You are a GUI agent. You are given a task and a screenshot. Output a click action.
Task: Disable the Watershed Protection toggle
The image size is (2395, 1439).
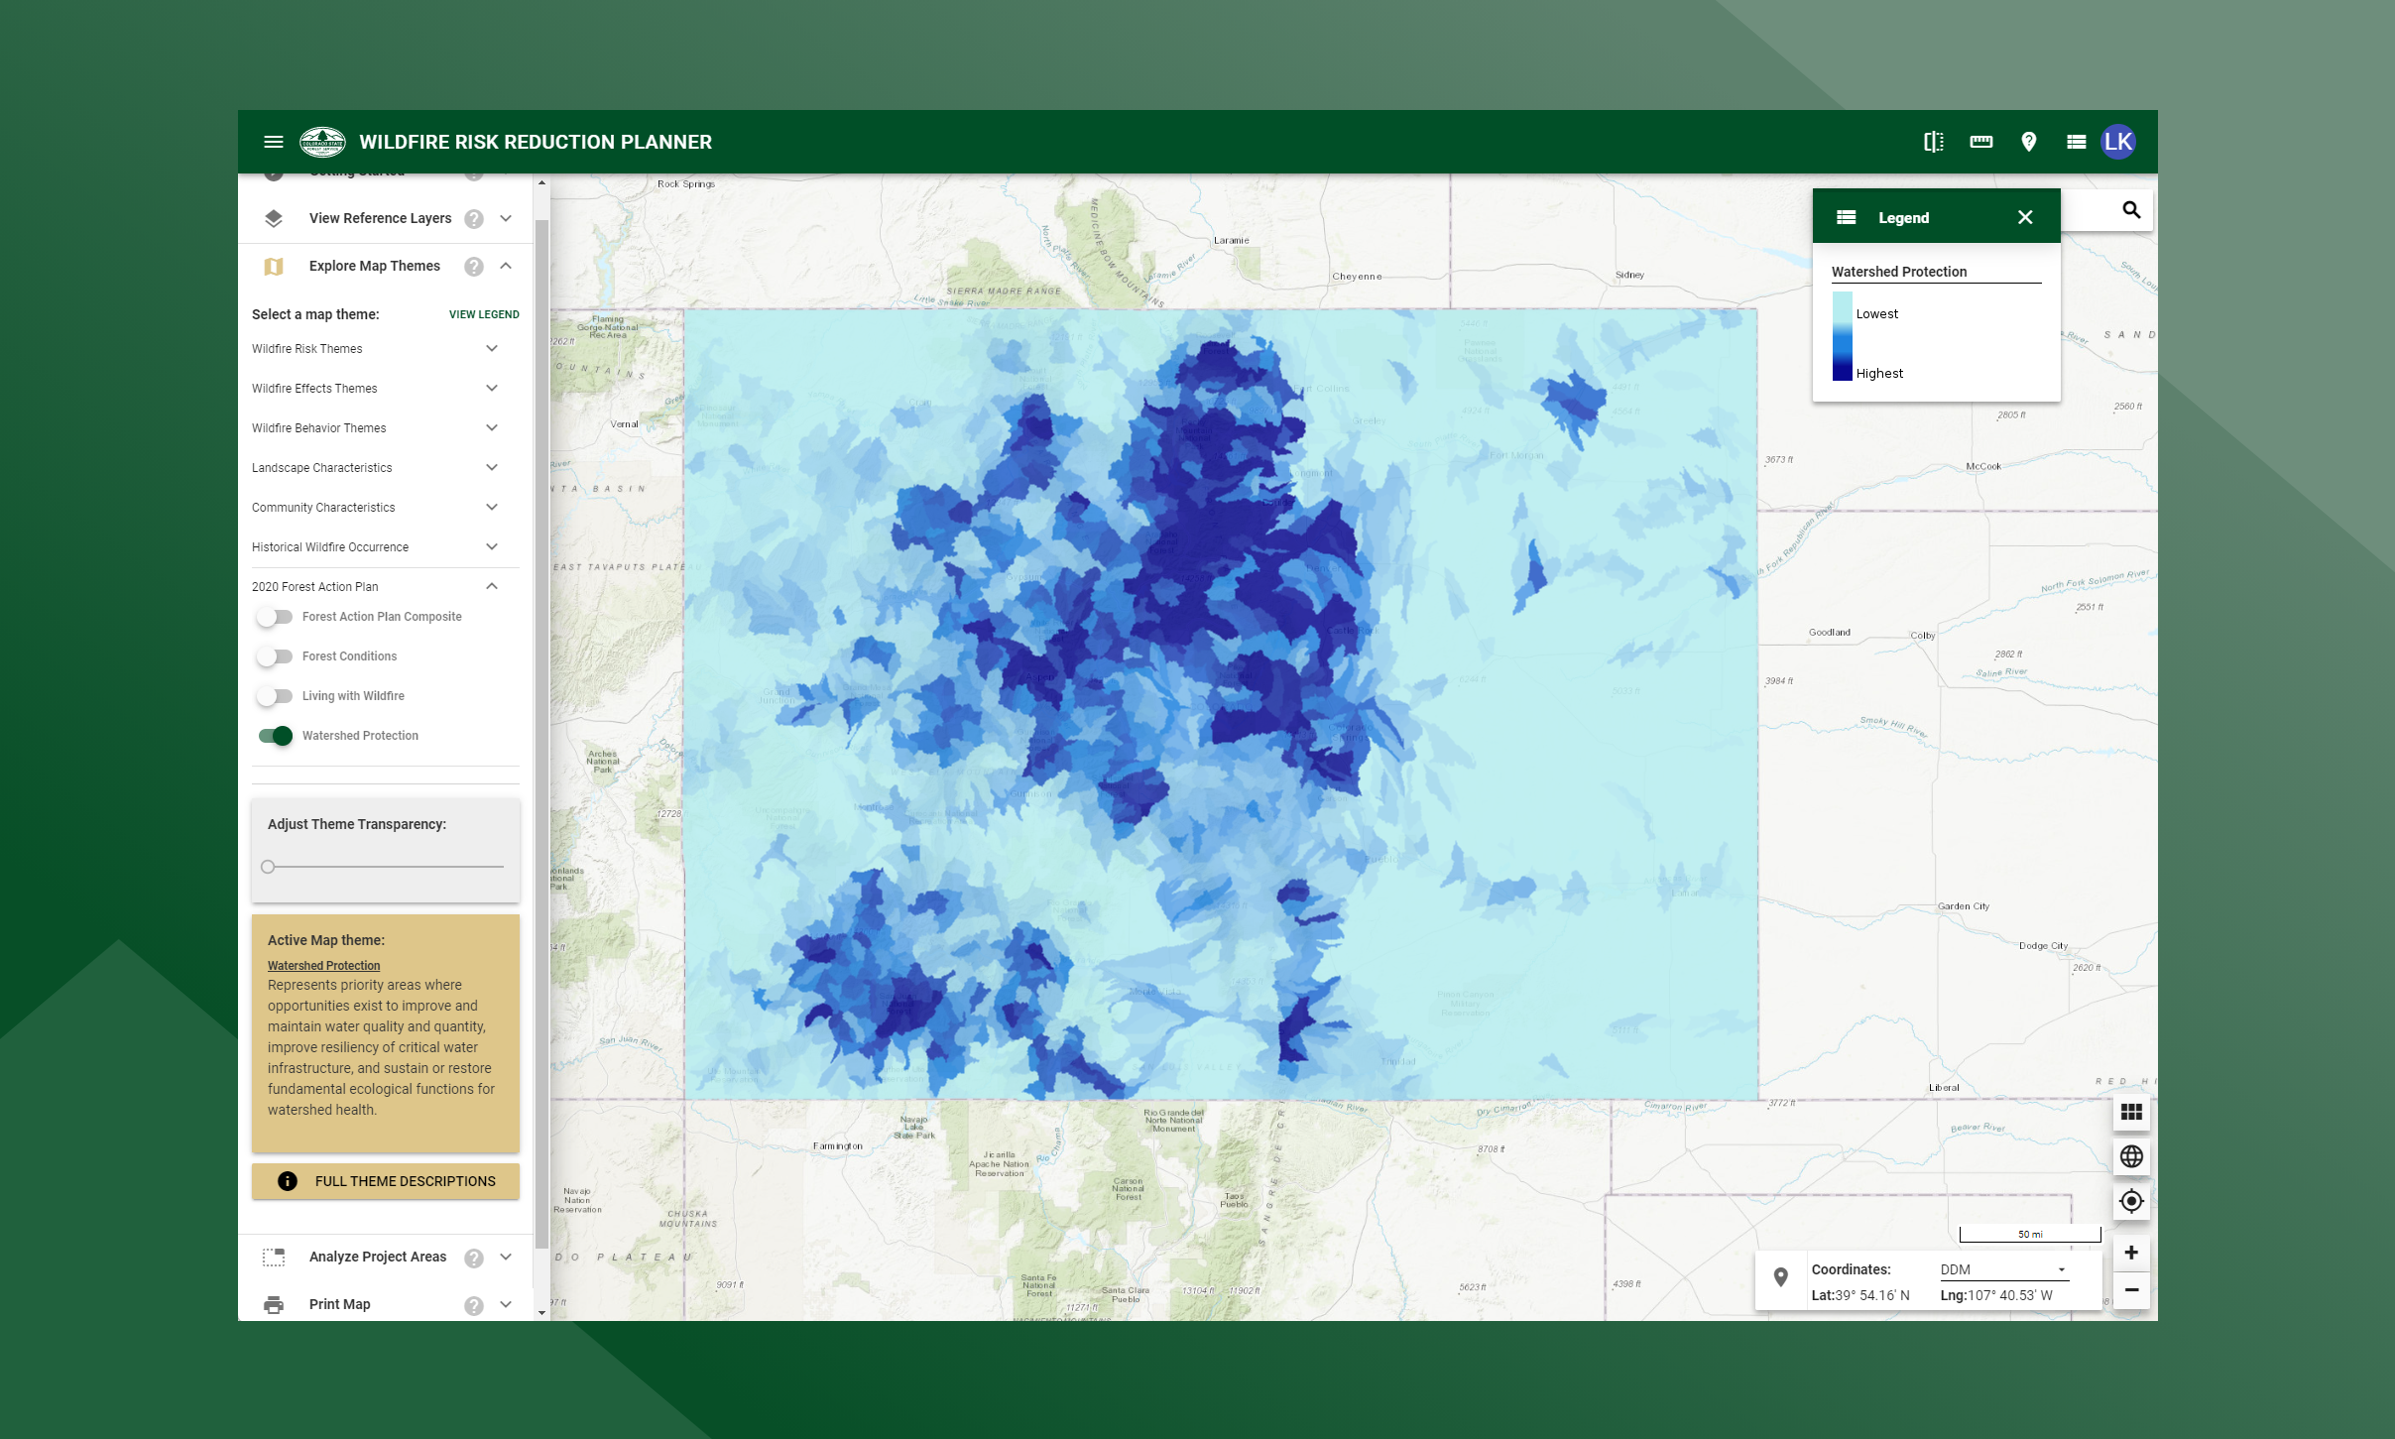(x=275, y=736)
